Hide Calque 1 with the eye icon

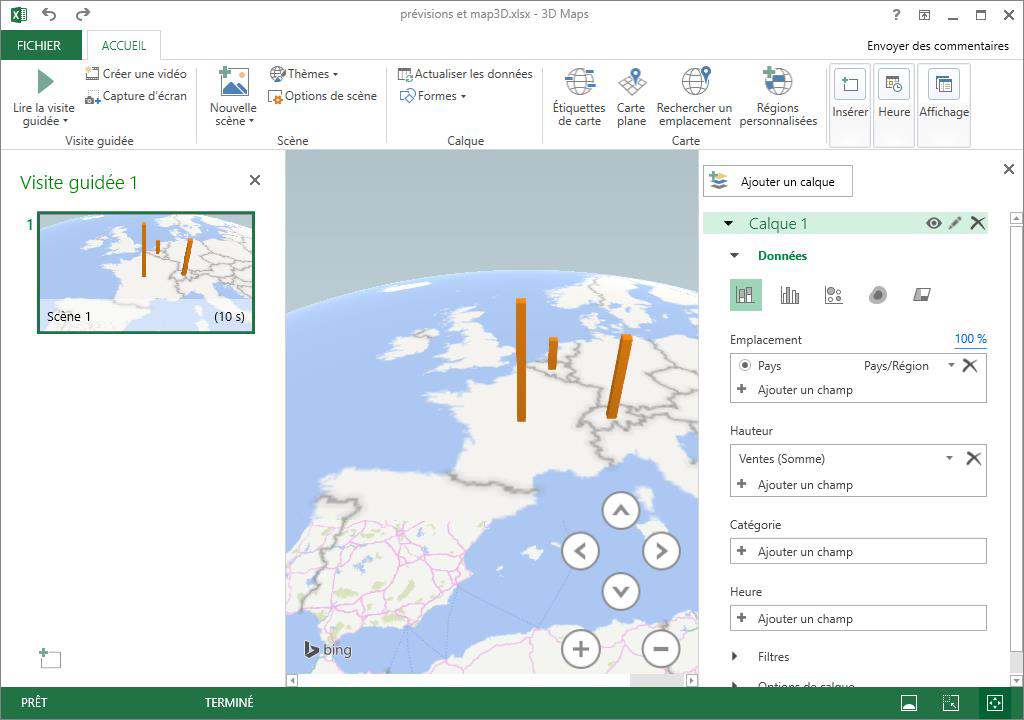933,224
